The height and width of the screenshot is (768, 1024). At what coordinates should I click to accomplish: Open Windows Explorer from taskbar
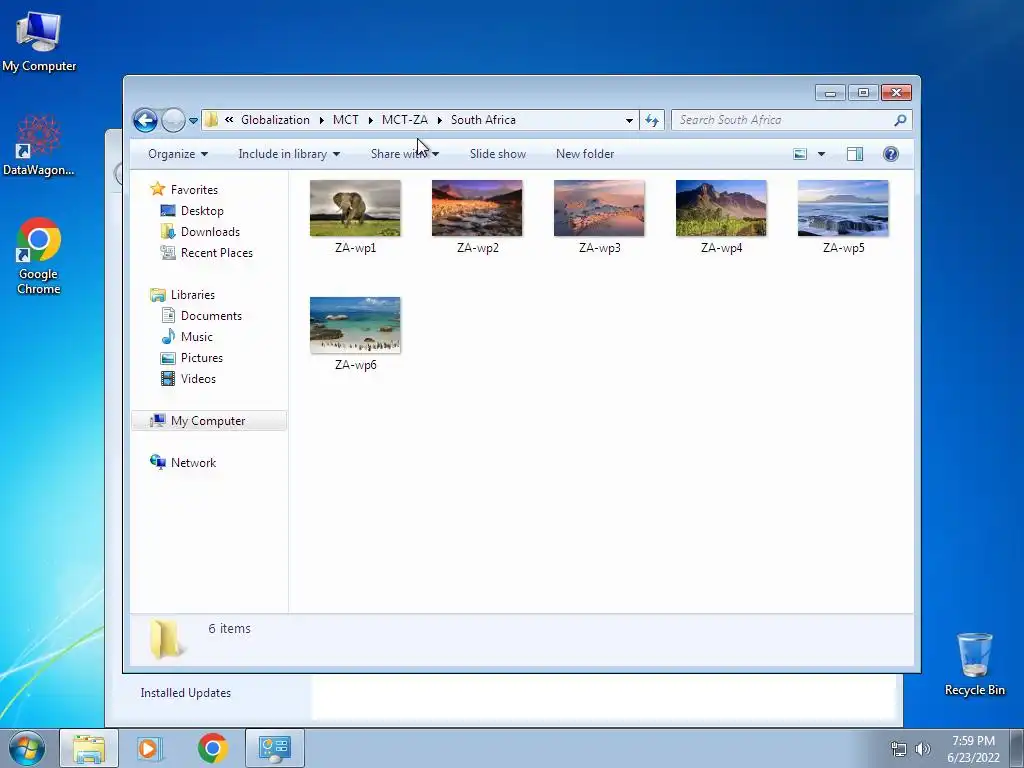pos(89,748)
